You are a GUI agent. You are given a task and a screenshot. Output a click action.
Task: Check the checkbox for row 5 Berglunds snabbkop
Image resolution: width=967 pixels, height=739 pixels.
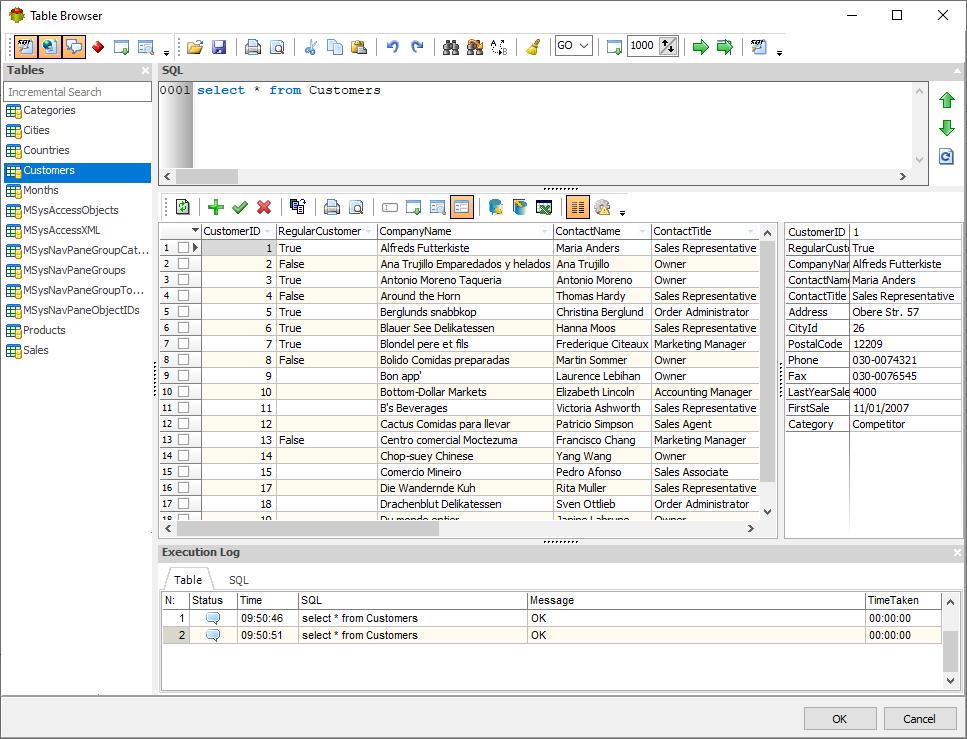pyautogui.click(x=183, y=312)
